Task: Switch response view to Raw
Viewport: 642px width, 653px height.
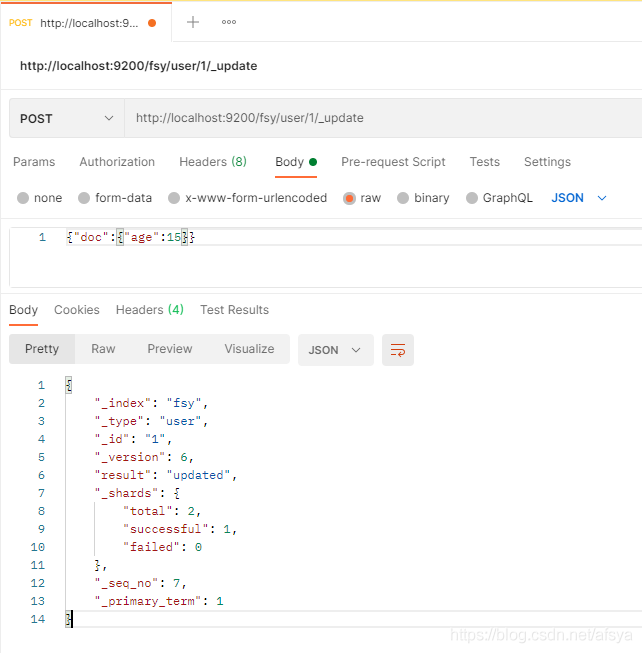Action: pyautogui.click(x=103, y=349)
